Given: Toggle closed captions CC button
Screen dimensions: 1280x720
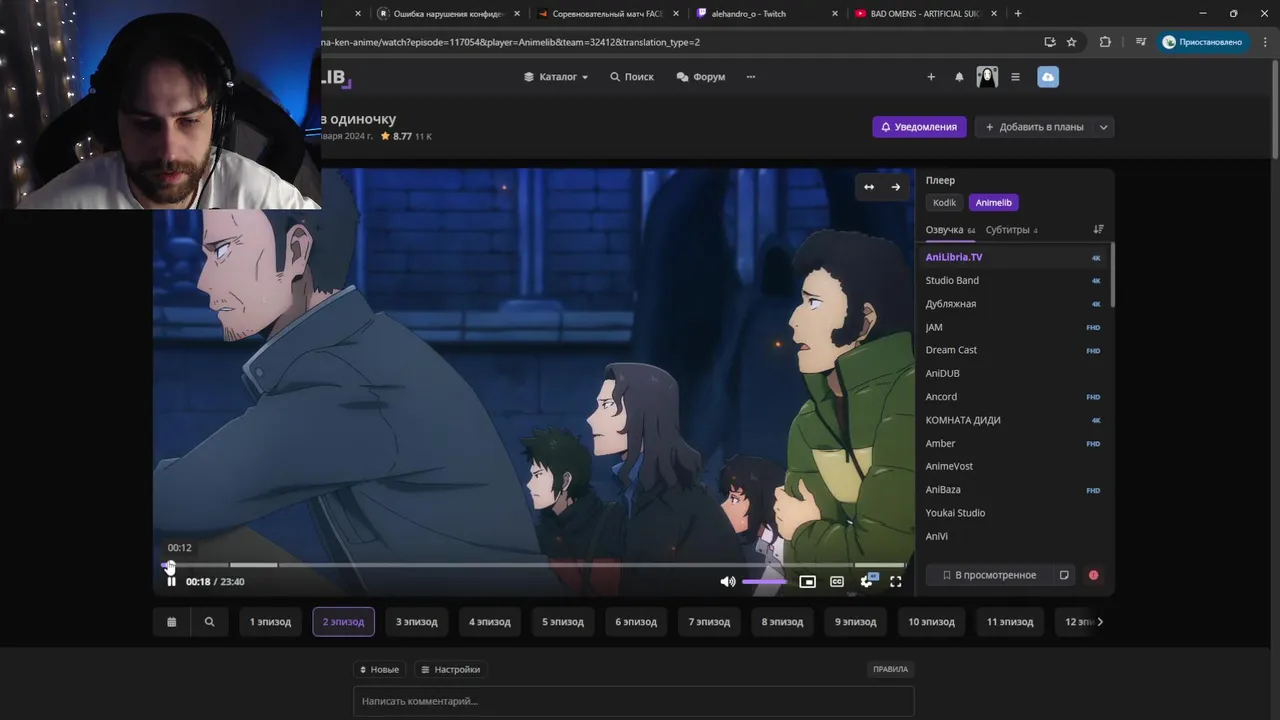Looking at the screenshot, I should tap(837, 581).
